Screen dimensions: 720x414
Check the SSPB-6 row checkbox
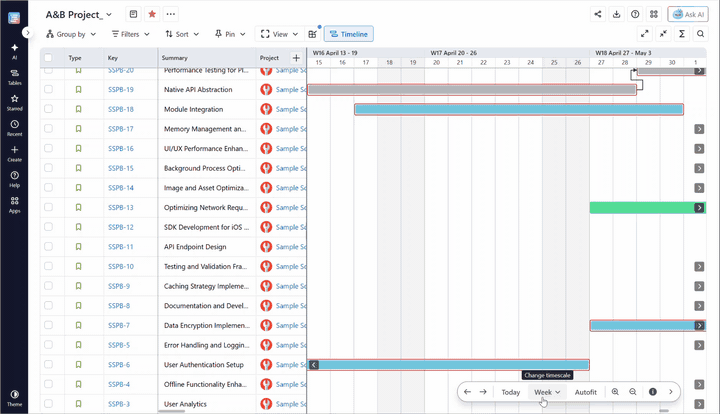pyautogui.click(x=48, y=364)
